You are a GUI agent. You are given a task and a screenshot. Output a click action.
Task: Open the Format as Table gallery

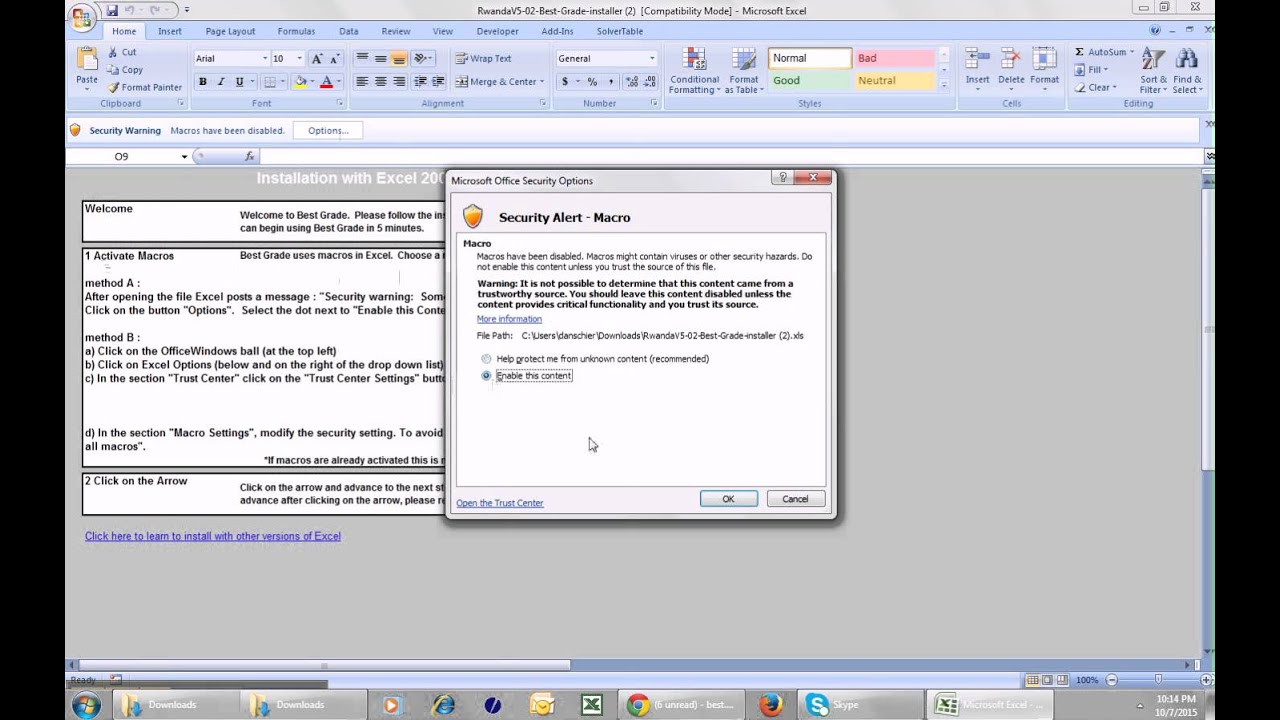[743, 71]
